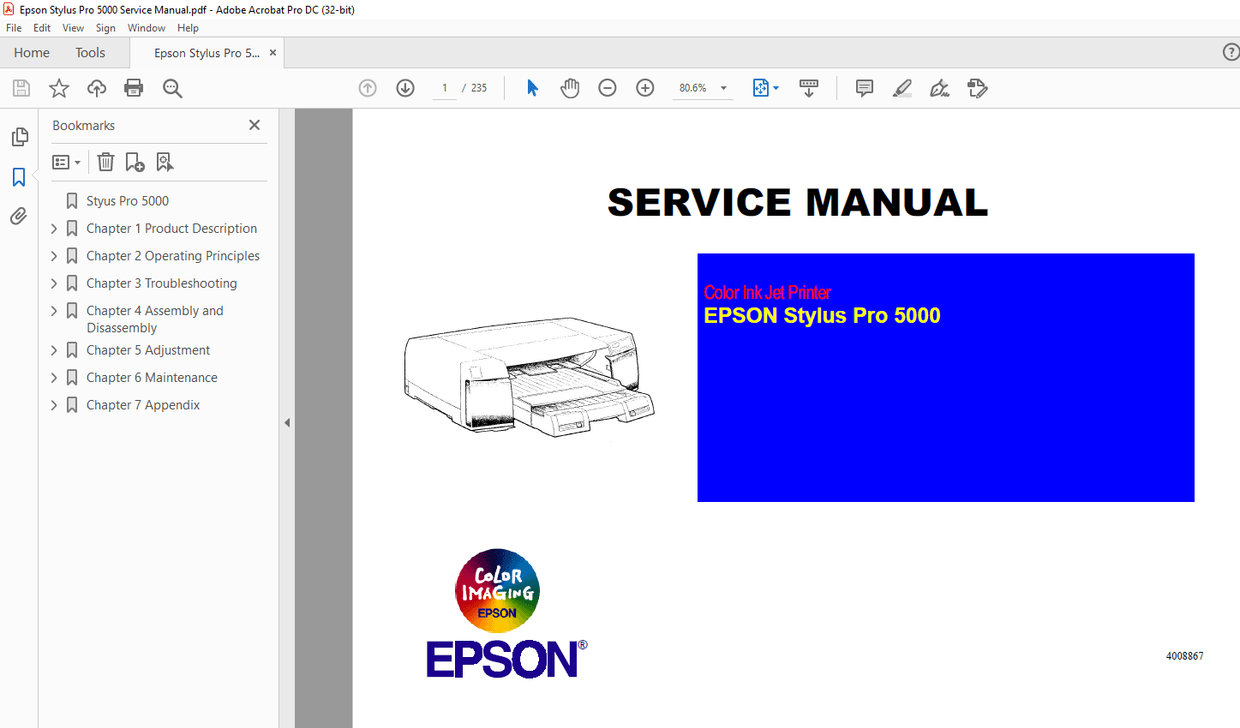Expand Chapter 5 Adjustment bookmark chevron

click(x=54, y=350)
